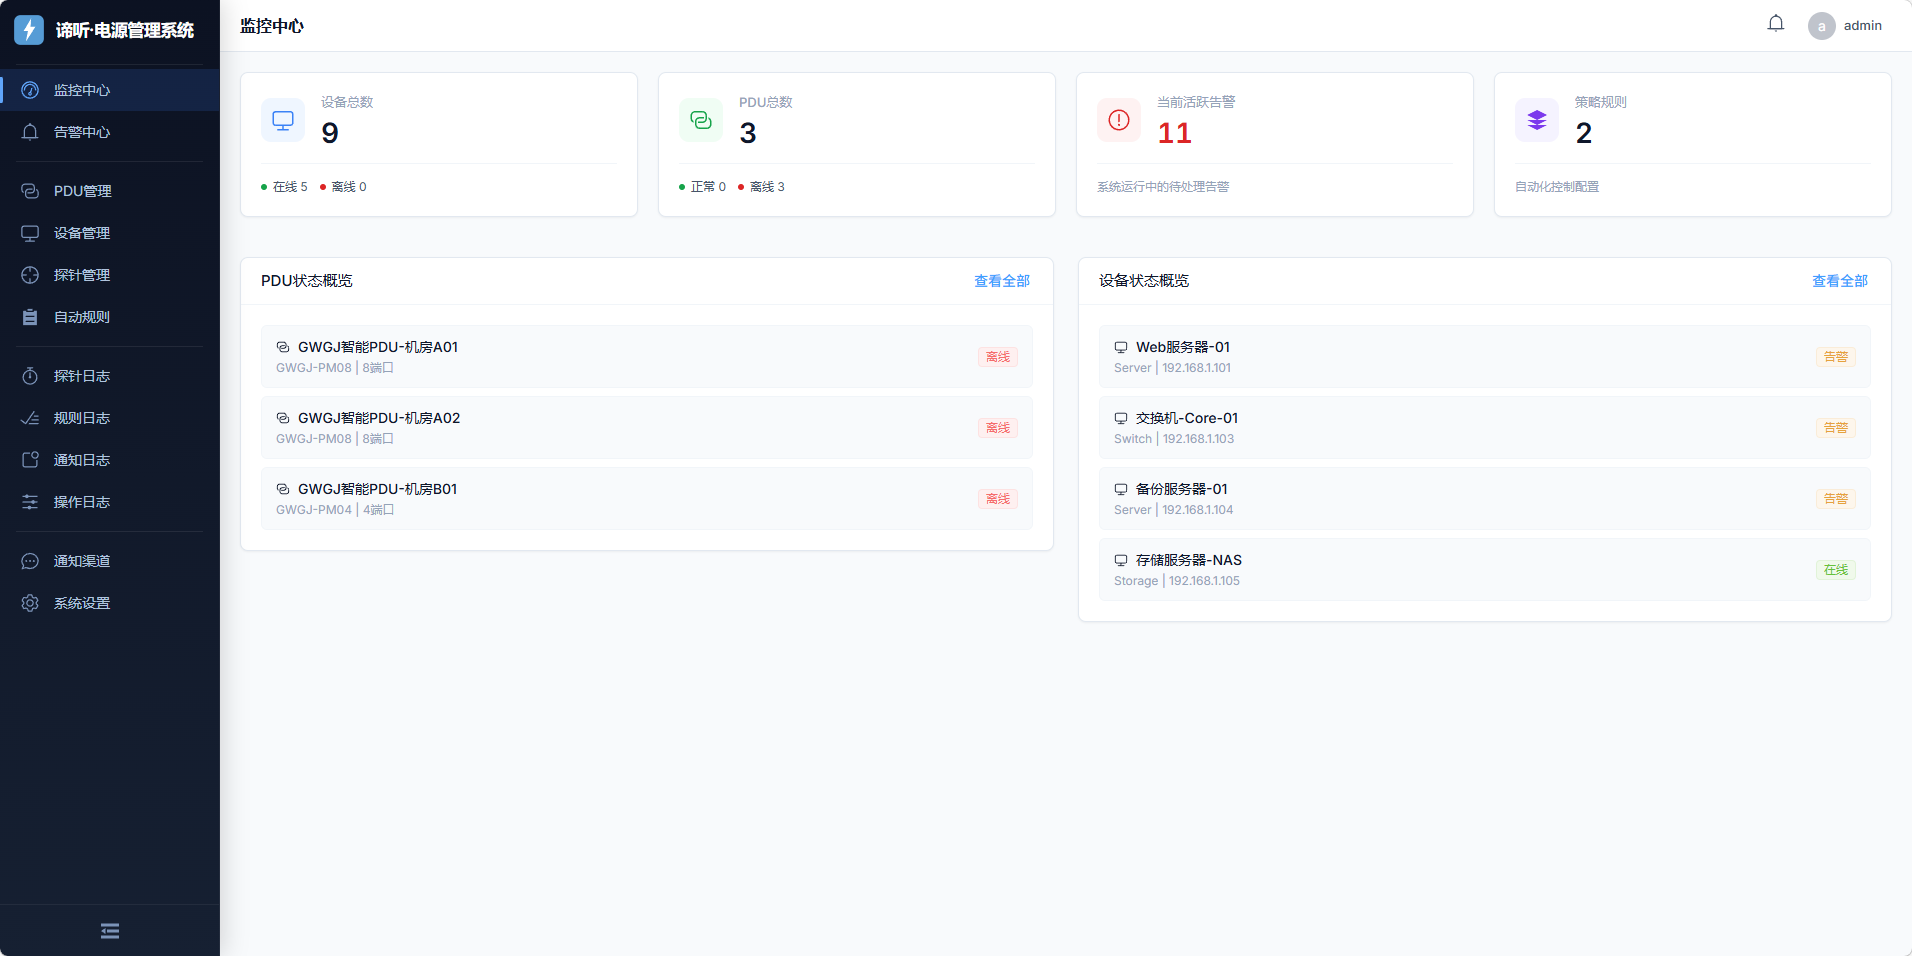Click the purple strategy rules layers icon
Image resolution: width=1912 pixels, height=956 pixels.
(1536, 121)
